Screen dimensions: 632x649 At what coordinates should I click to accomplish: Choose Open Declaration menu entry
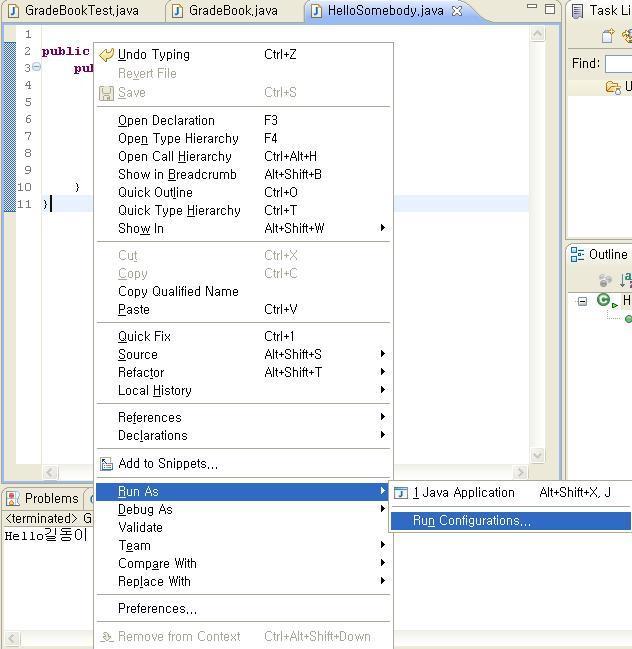pyautogui.click(x=244, y=120)
